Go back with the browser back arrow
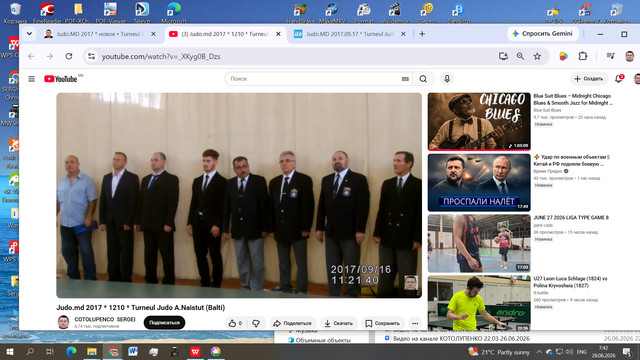The width and height of the screenshot is (640, 360). tap(31, 56)
